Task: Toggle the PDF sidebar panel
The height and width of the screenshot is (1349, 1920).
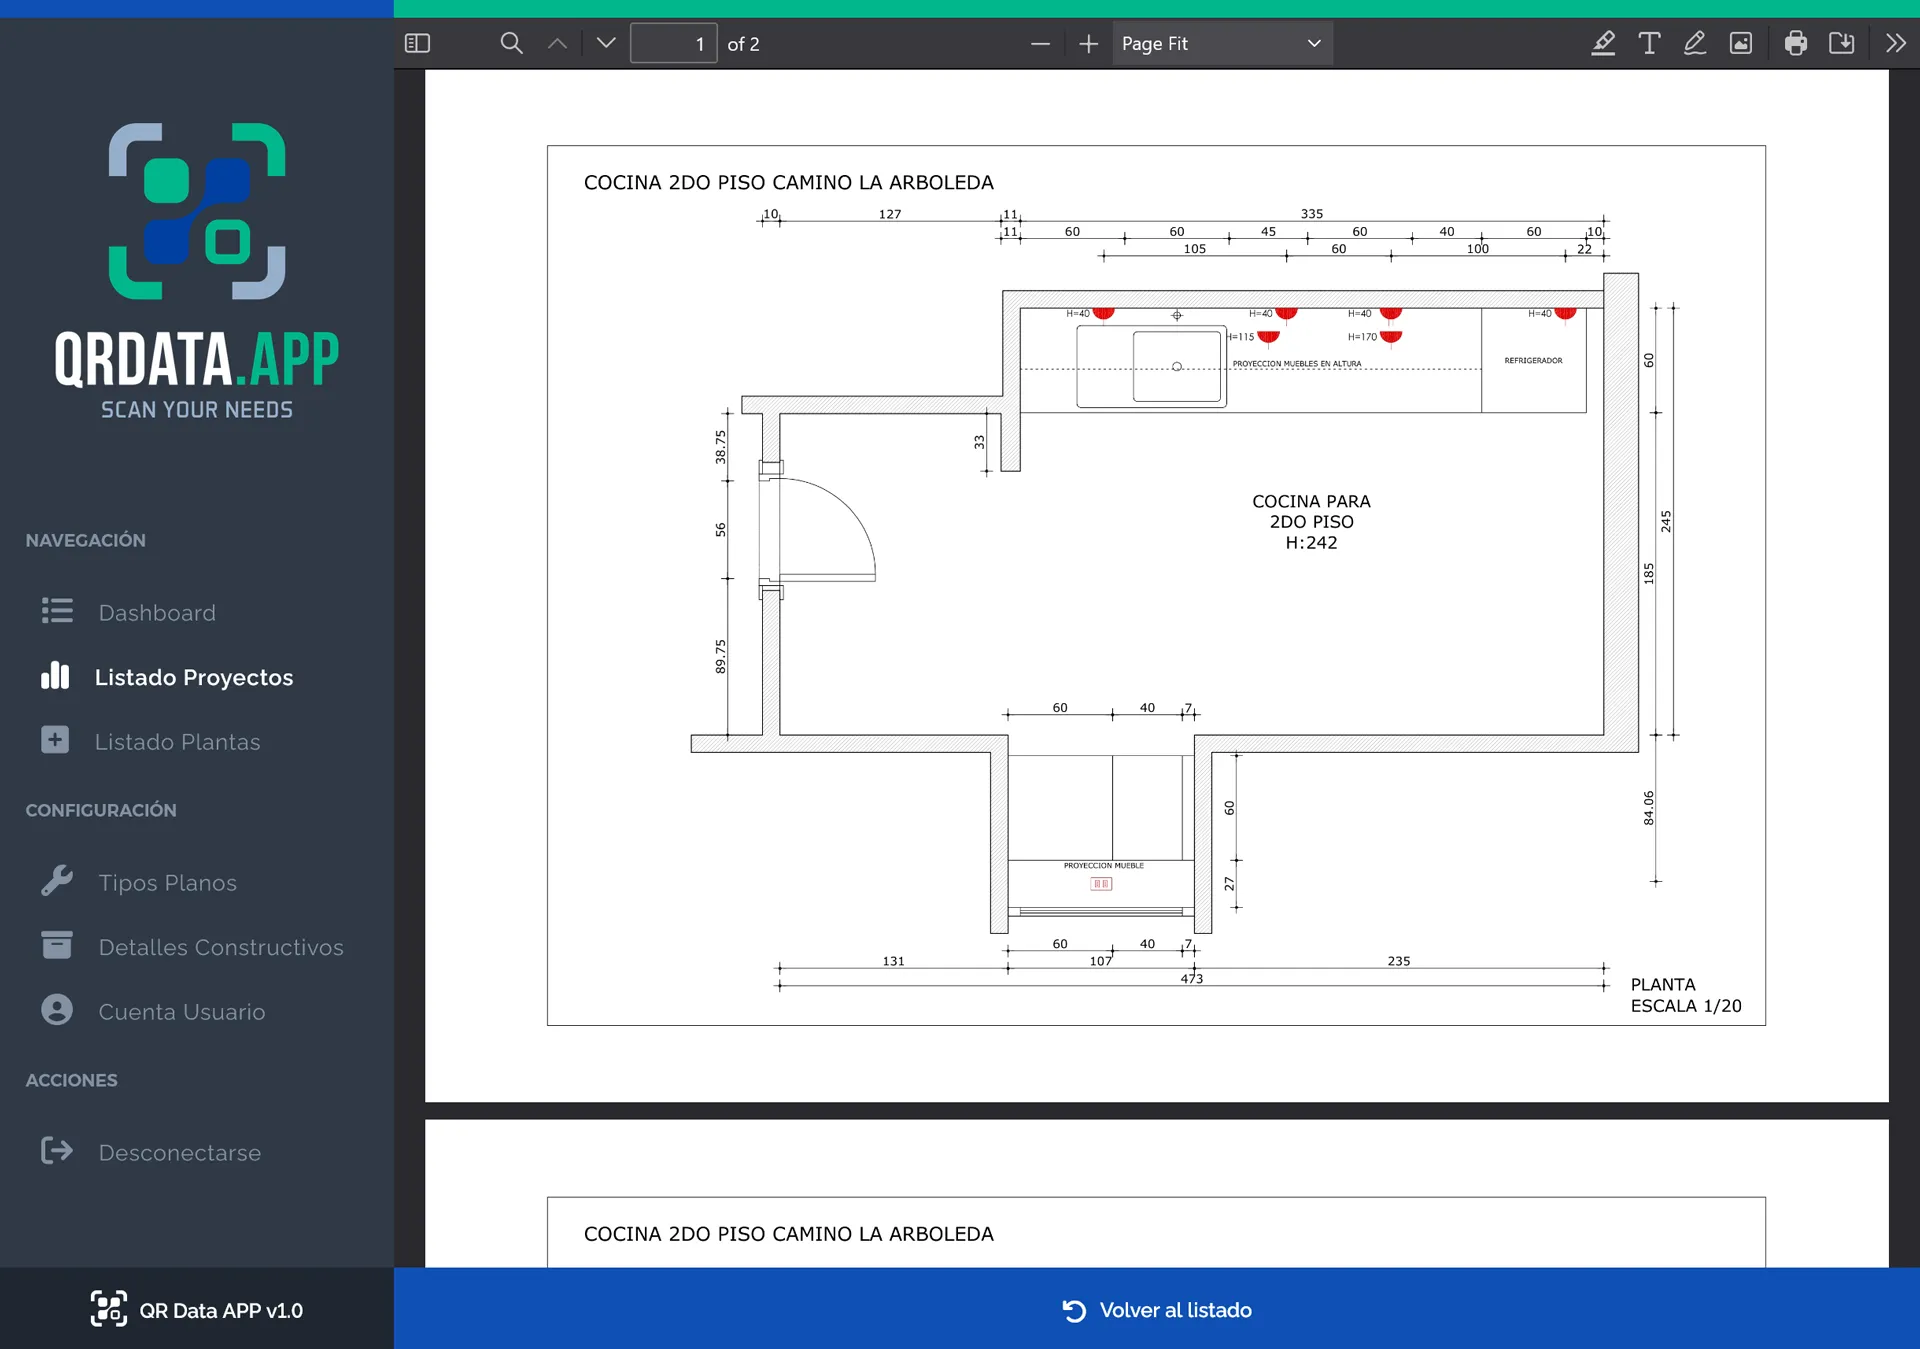Action: click(417, 43)
